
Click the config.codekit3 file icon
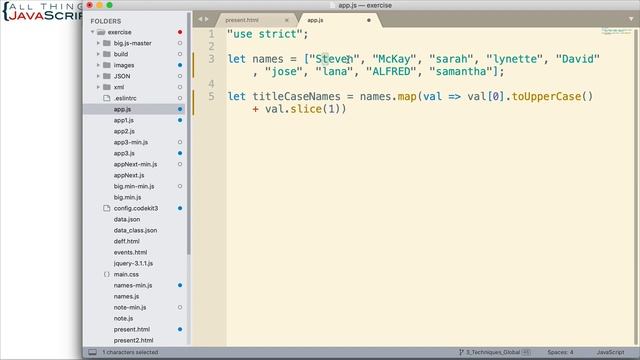107,208
